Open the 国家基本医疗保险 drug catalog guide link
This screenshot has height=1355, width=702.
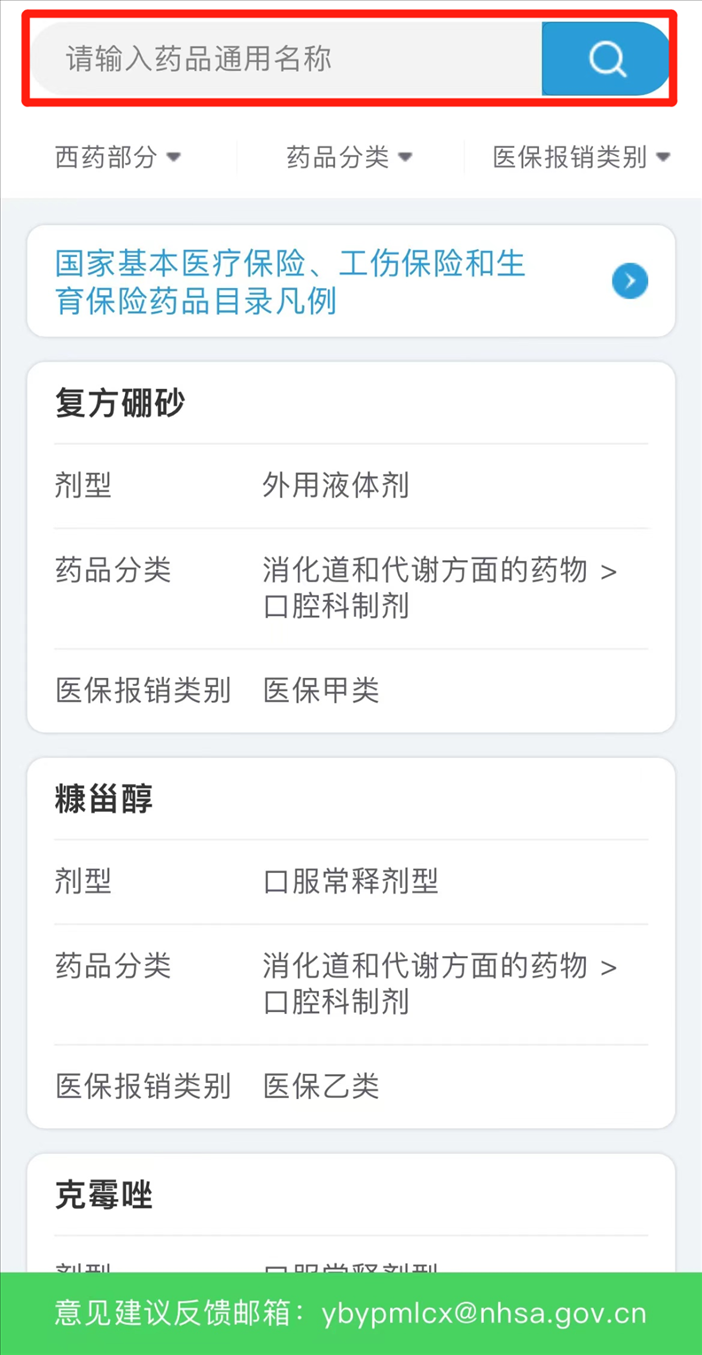tap(290, 282)
